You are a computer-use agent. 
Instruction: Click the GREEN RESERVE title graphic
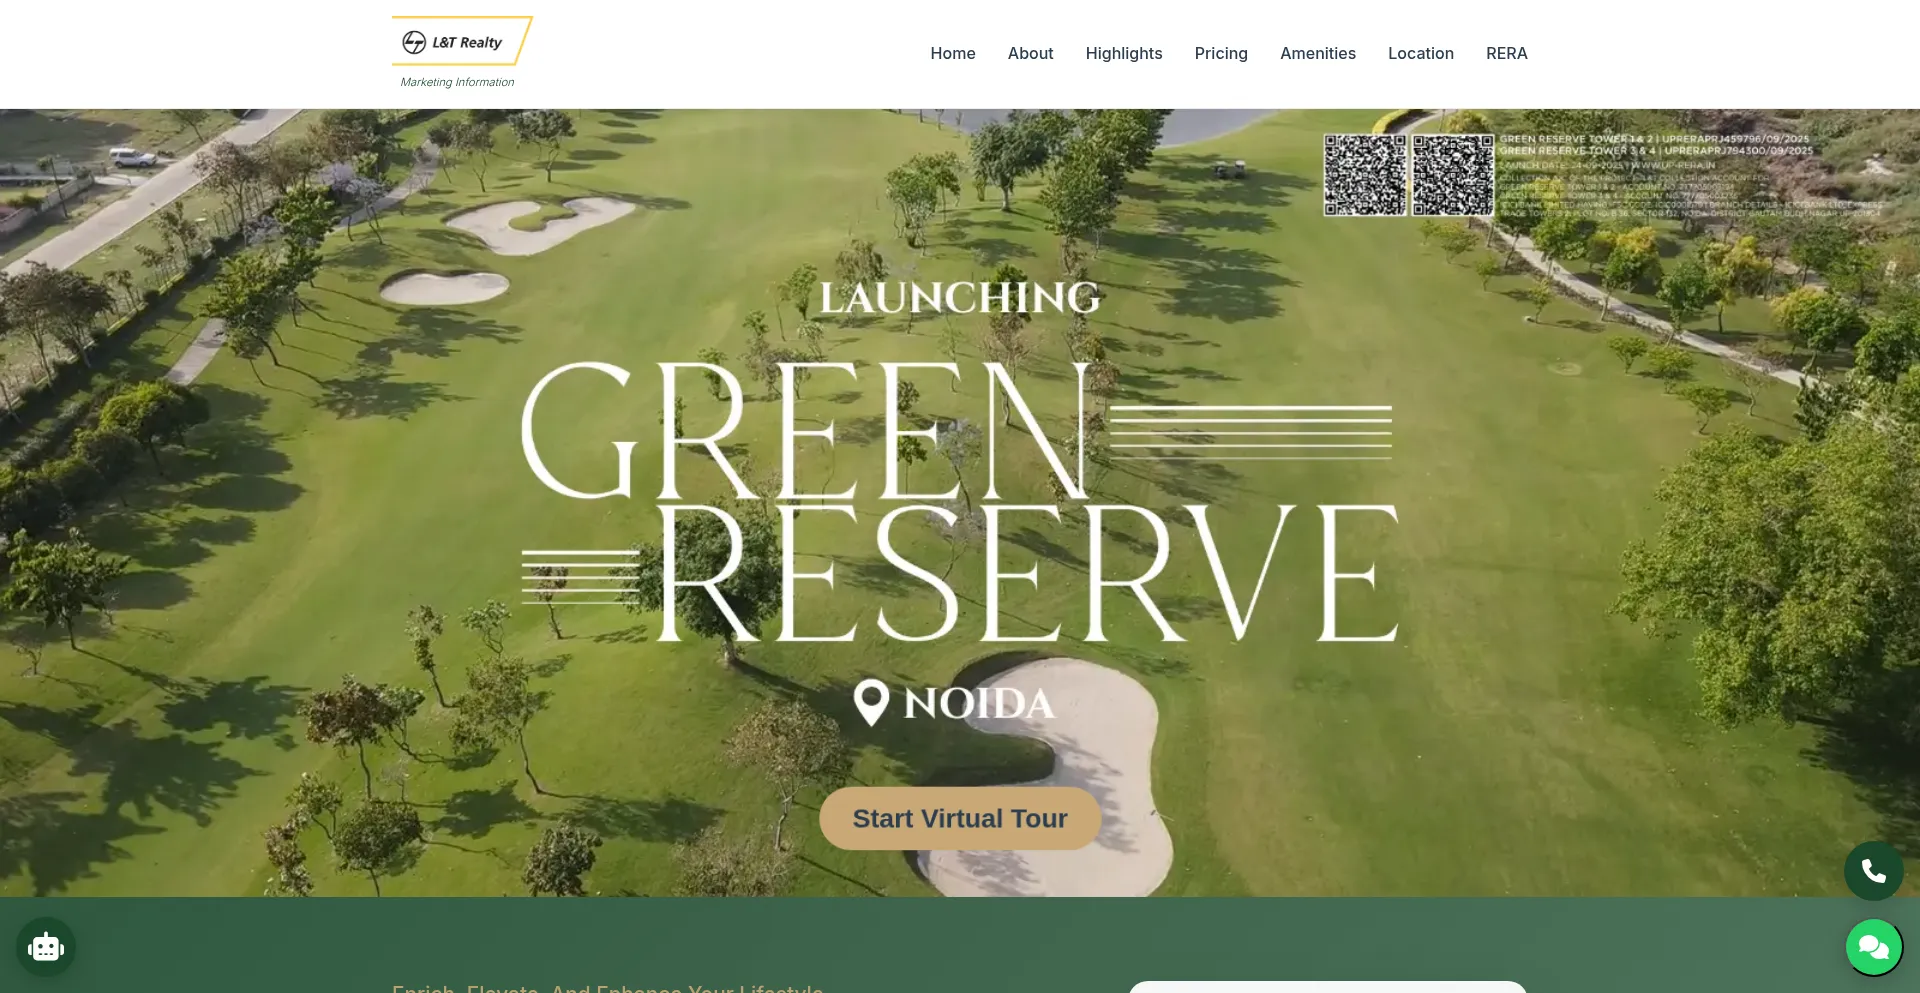point(959,501)
